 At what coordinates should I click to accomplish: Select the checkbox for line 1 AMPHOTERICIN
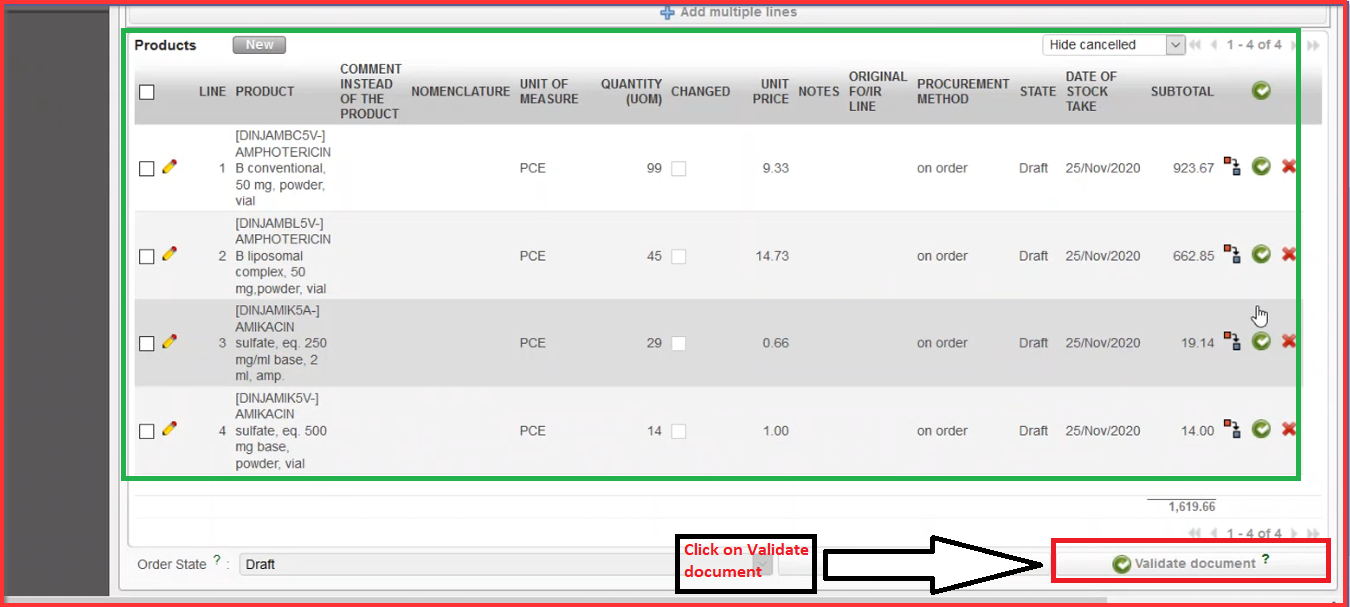[147, 169]
